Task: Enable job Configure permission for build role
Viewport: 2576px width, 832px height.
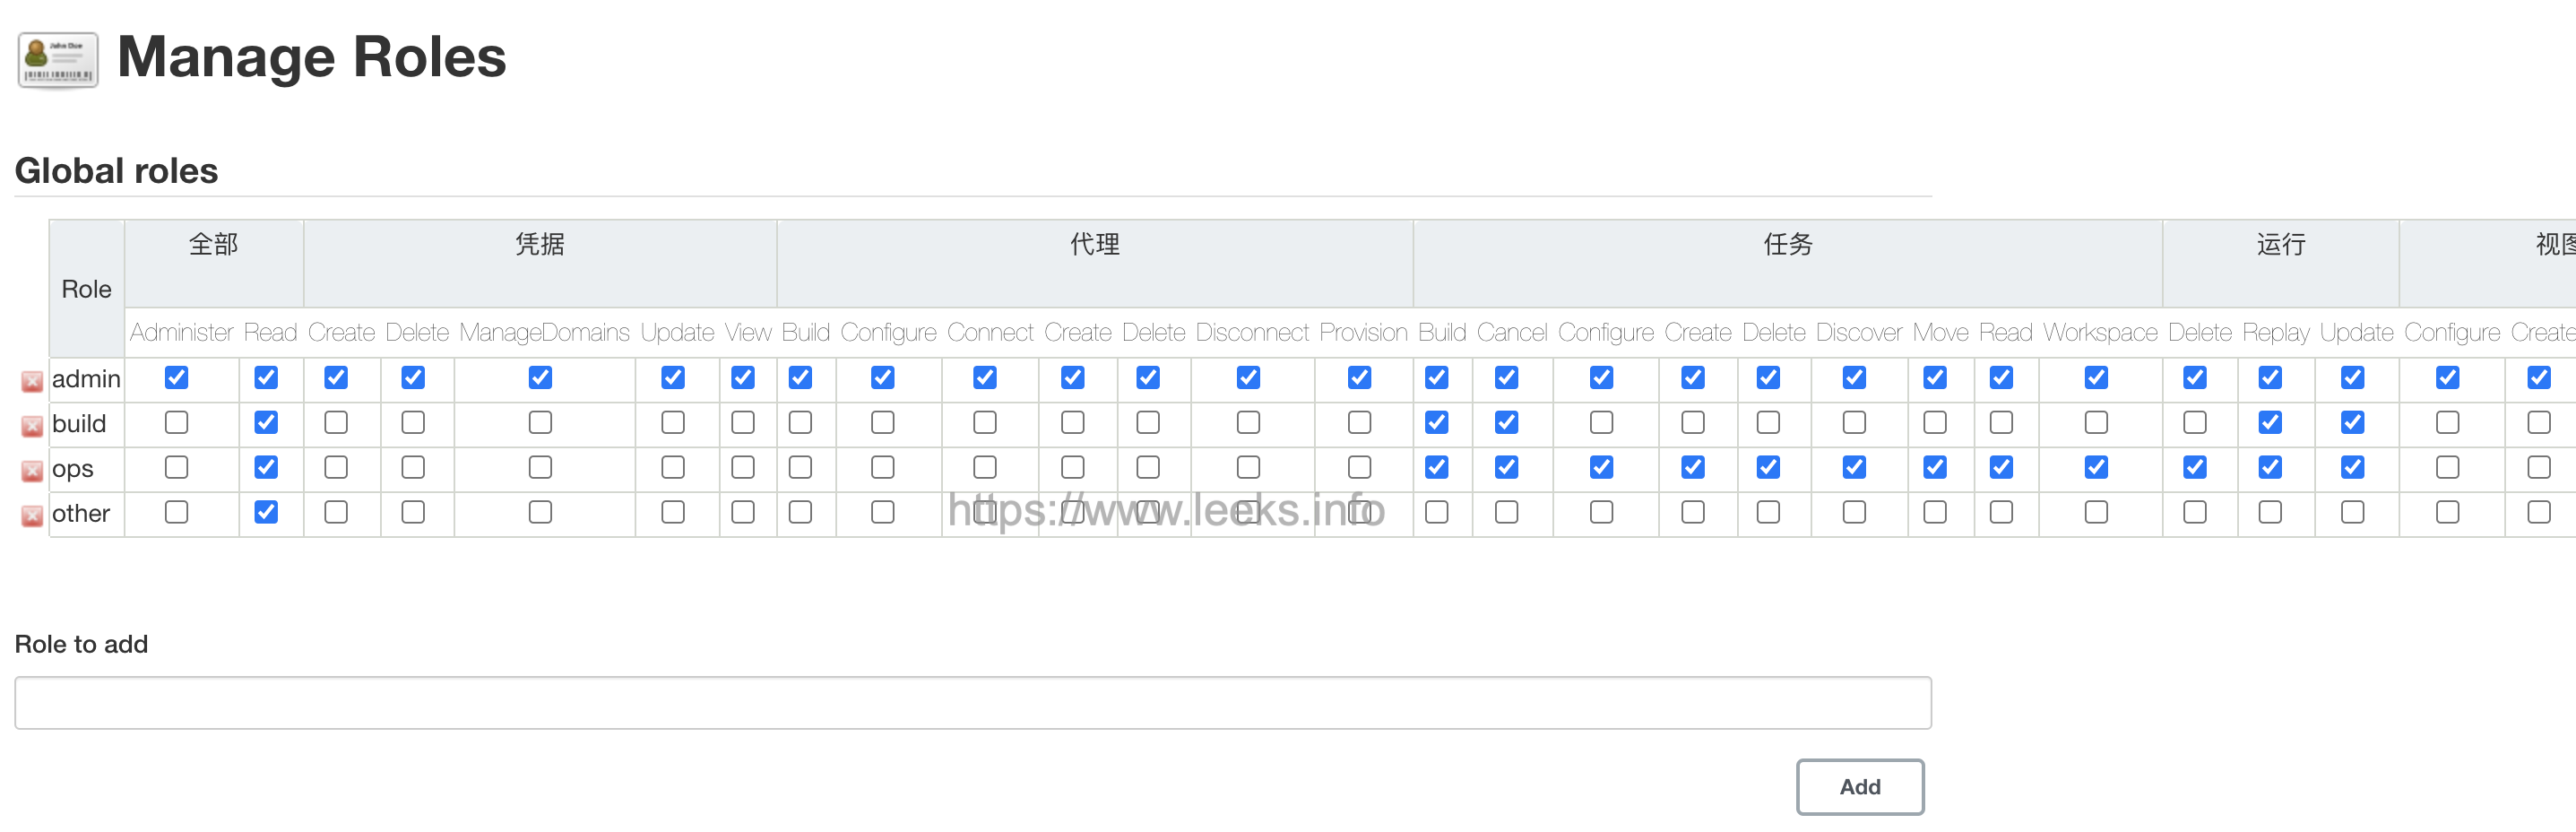Action: coord(1602,422)
